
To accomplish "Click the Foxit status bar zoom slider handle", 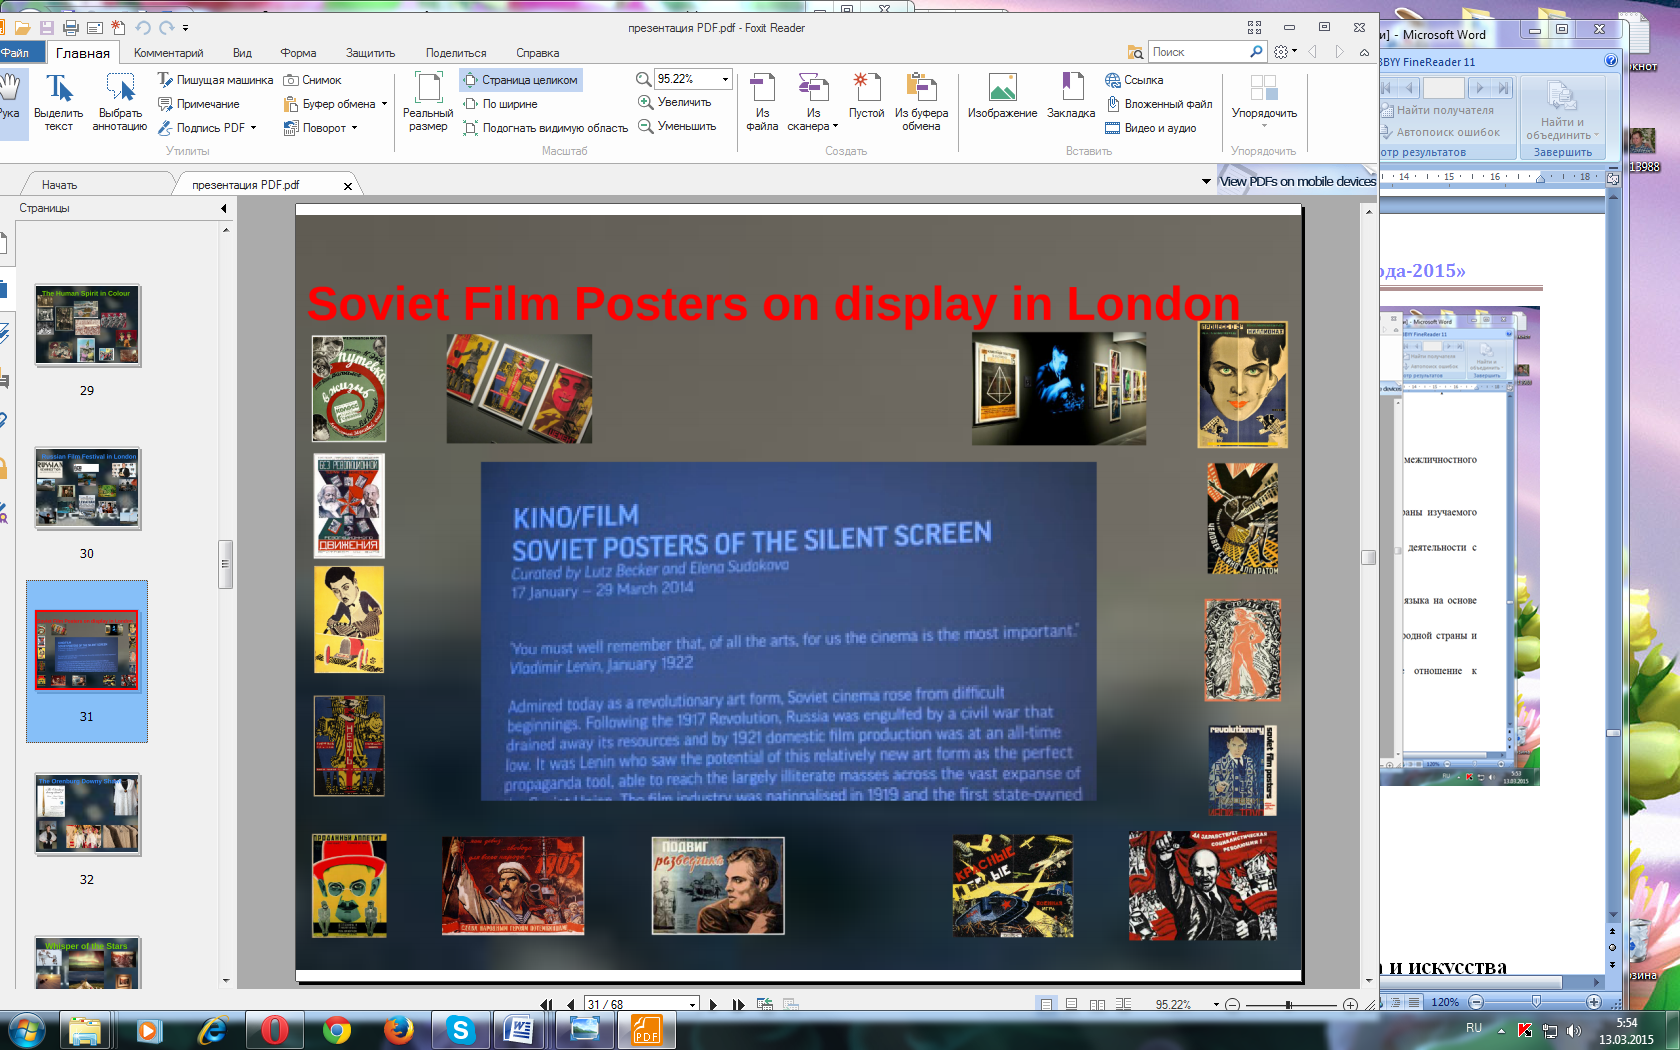I will click(1289, 1004).
